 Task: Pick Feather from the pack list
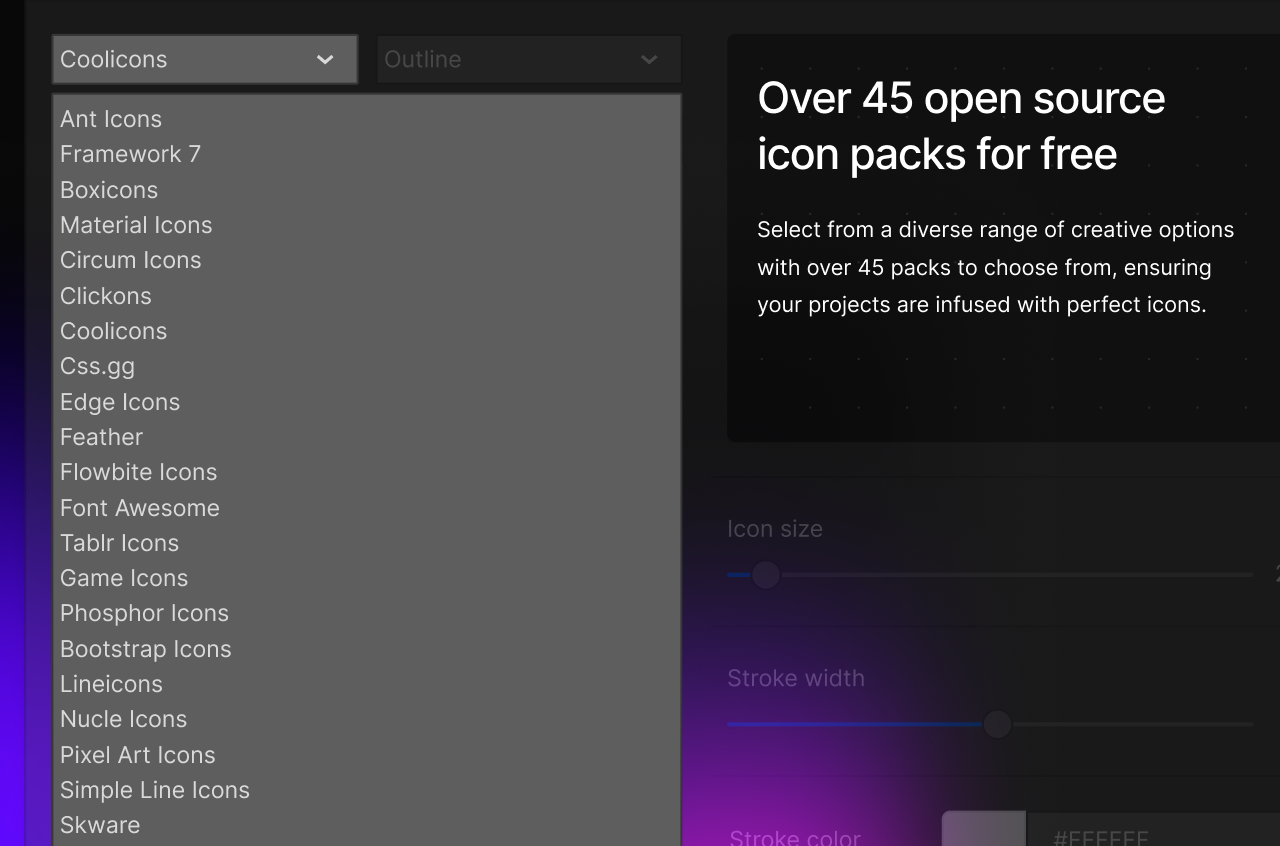[366, 437]
